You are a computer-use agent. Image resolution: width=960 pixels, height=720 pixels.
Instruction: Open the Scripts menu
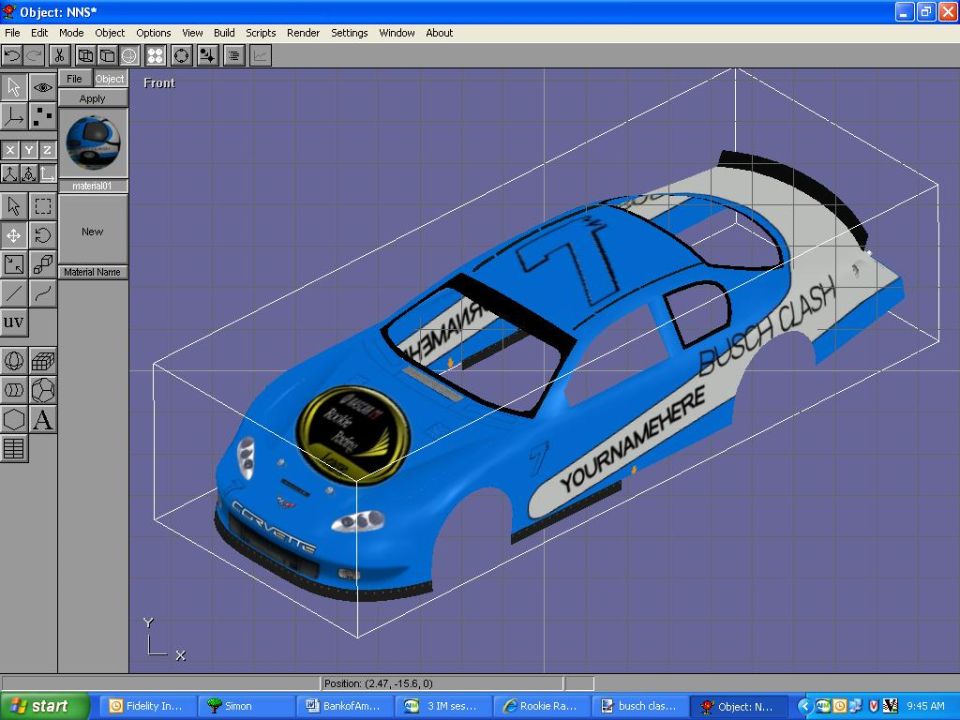coord(261,33)
